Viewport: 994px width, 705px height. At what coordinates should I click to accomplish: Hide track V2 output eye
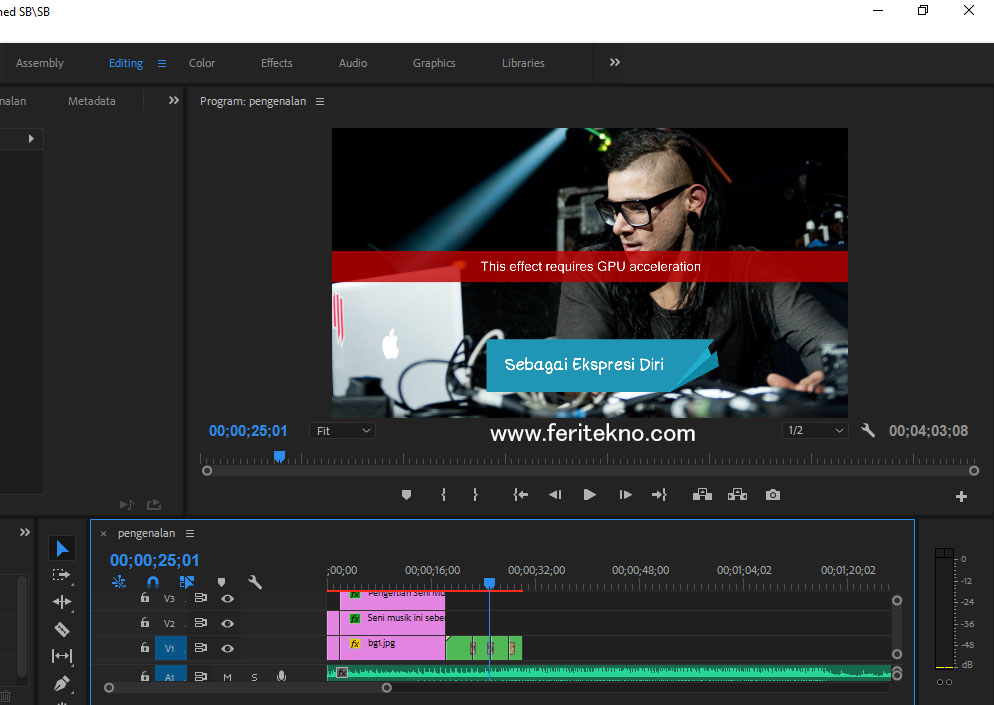228,623
